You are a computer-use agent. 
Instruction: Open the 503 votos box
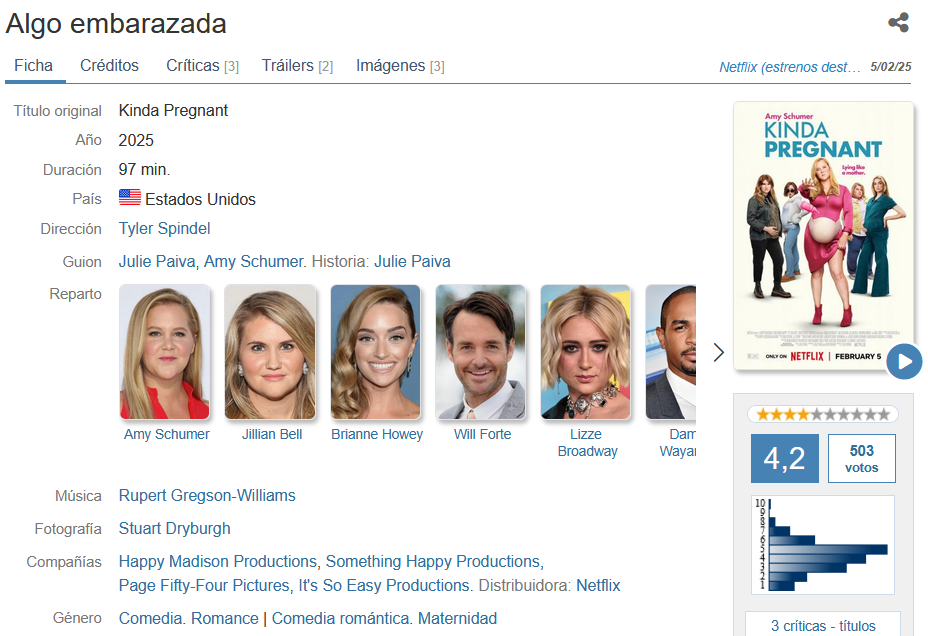click(x=862, y=459)
